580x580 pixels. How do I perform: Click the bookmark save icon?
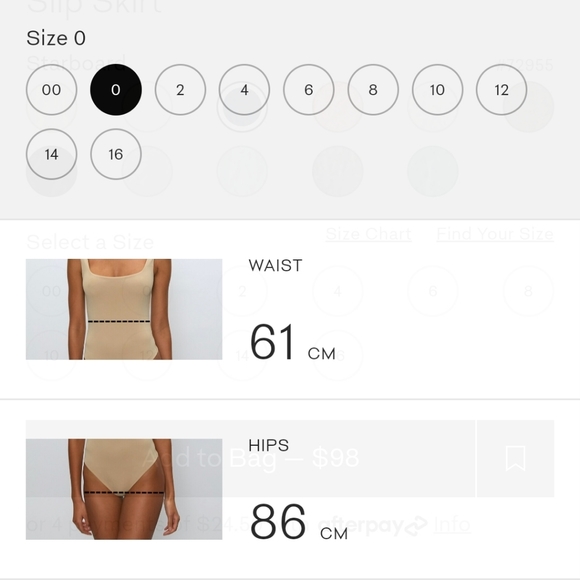pyautogui.click(x=516, y=458)
